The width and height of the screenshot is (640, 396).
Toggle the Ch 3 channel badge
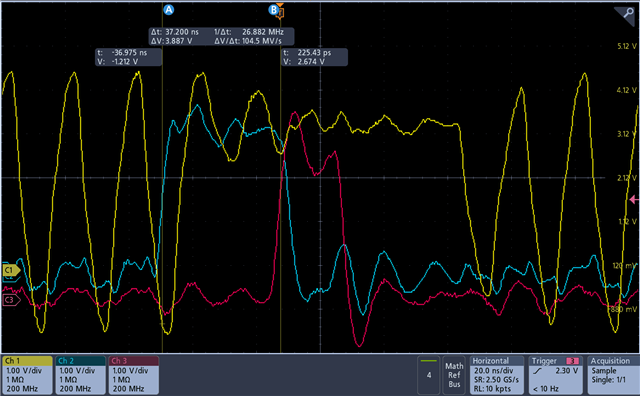coord(133,375)
